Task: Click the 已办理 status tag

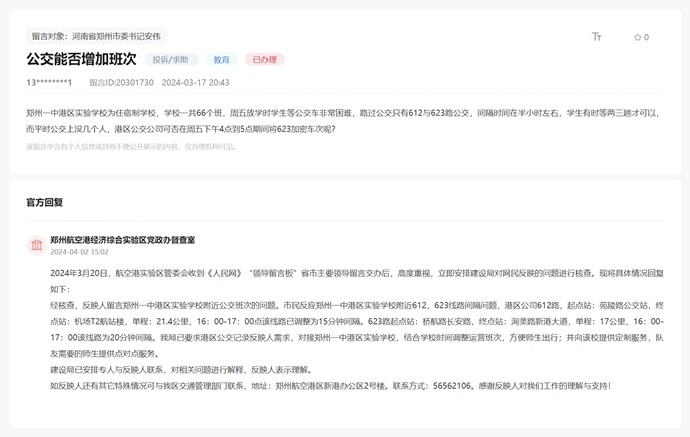Action: [x=264, y=60]
